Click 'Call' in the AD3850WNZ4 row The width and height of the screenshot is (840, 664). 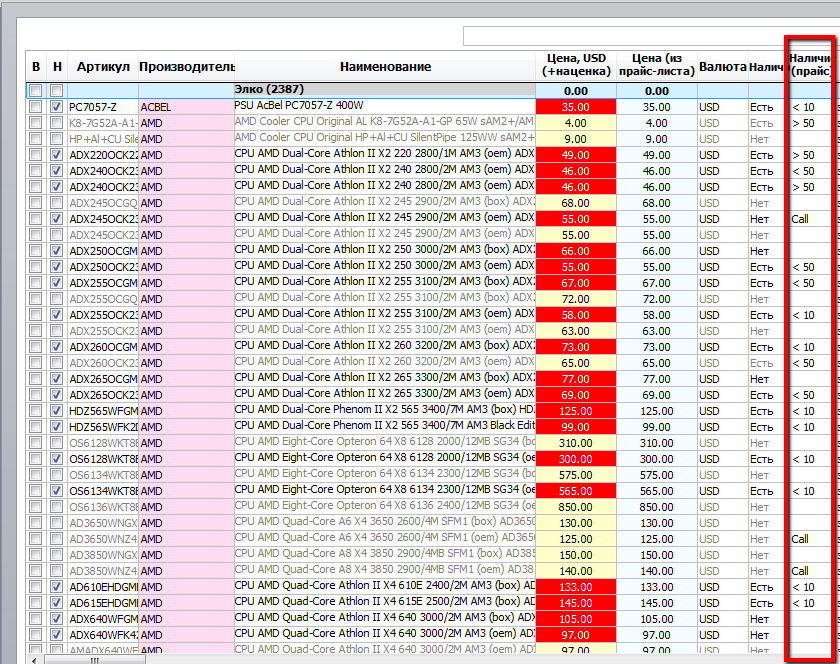tap(800, 571)
